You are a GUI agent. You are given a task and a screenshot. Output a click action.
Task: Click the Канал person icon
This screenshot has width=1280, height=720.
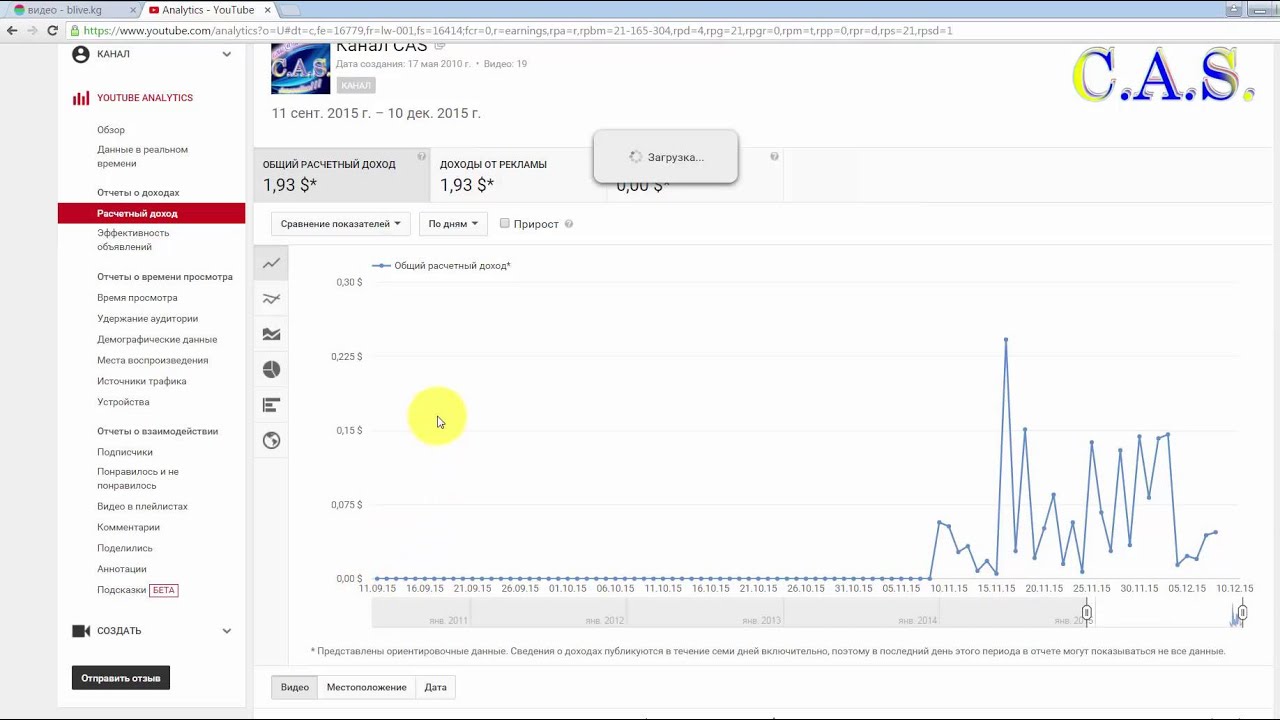click(x=81, y=54)
